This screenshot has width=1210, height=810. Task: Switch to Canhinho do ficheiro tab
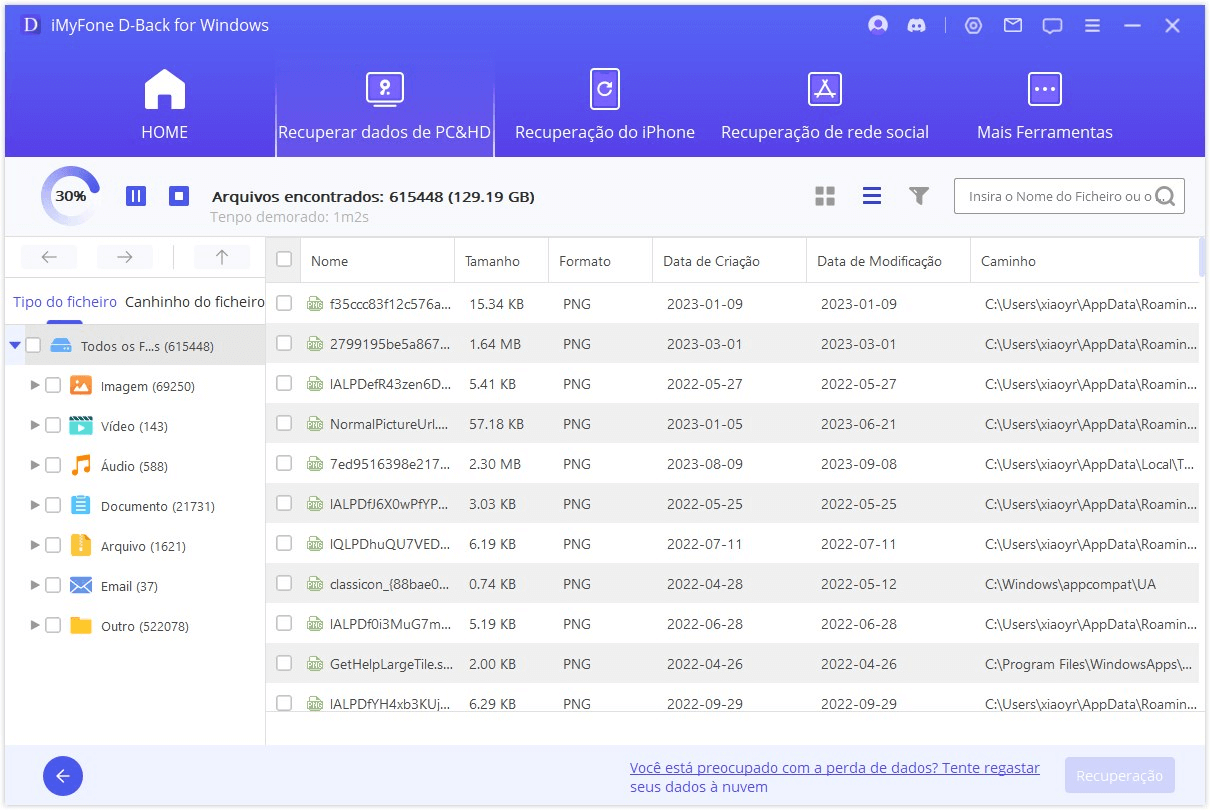195,302
